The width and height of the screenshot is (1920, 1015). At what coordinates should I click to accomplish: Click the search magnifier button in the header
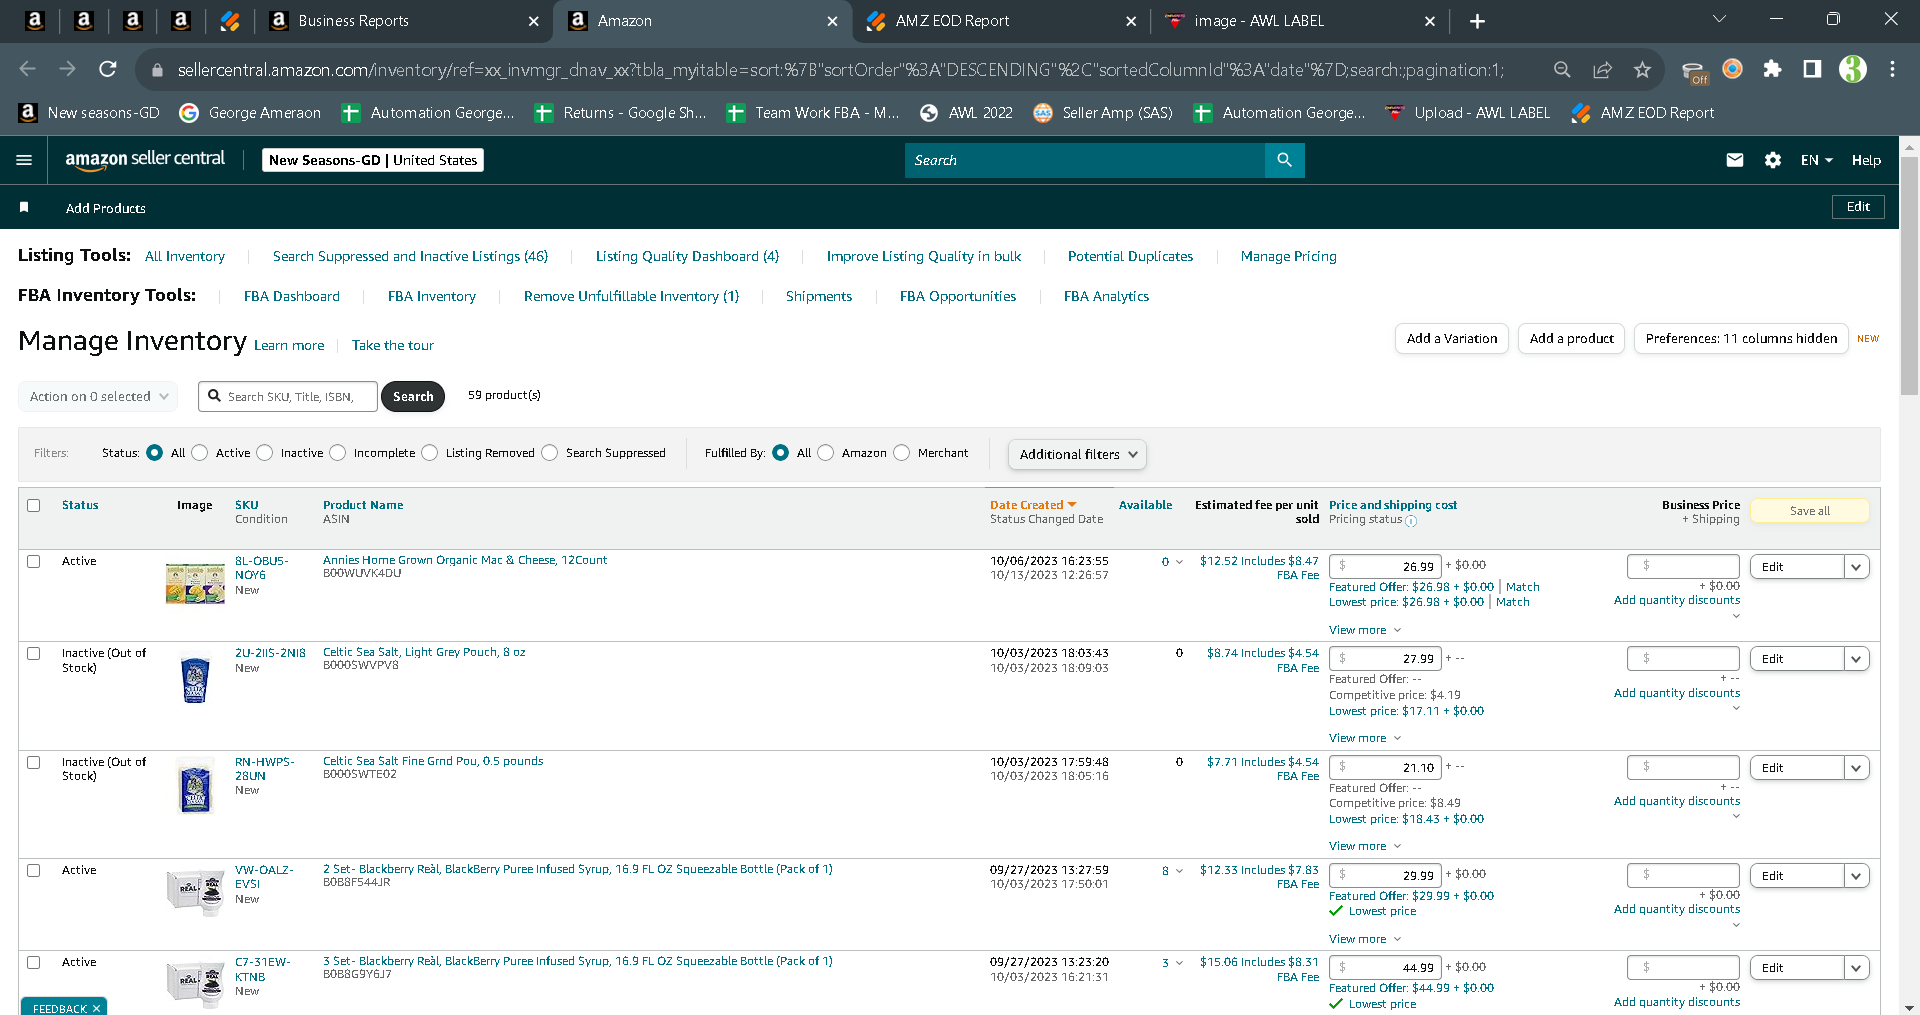(1284, 160)
